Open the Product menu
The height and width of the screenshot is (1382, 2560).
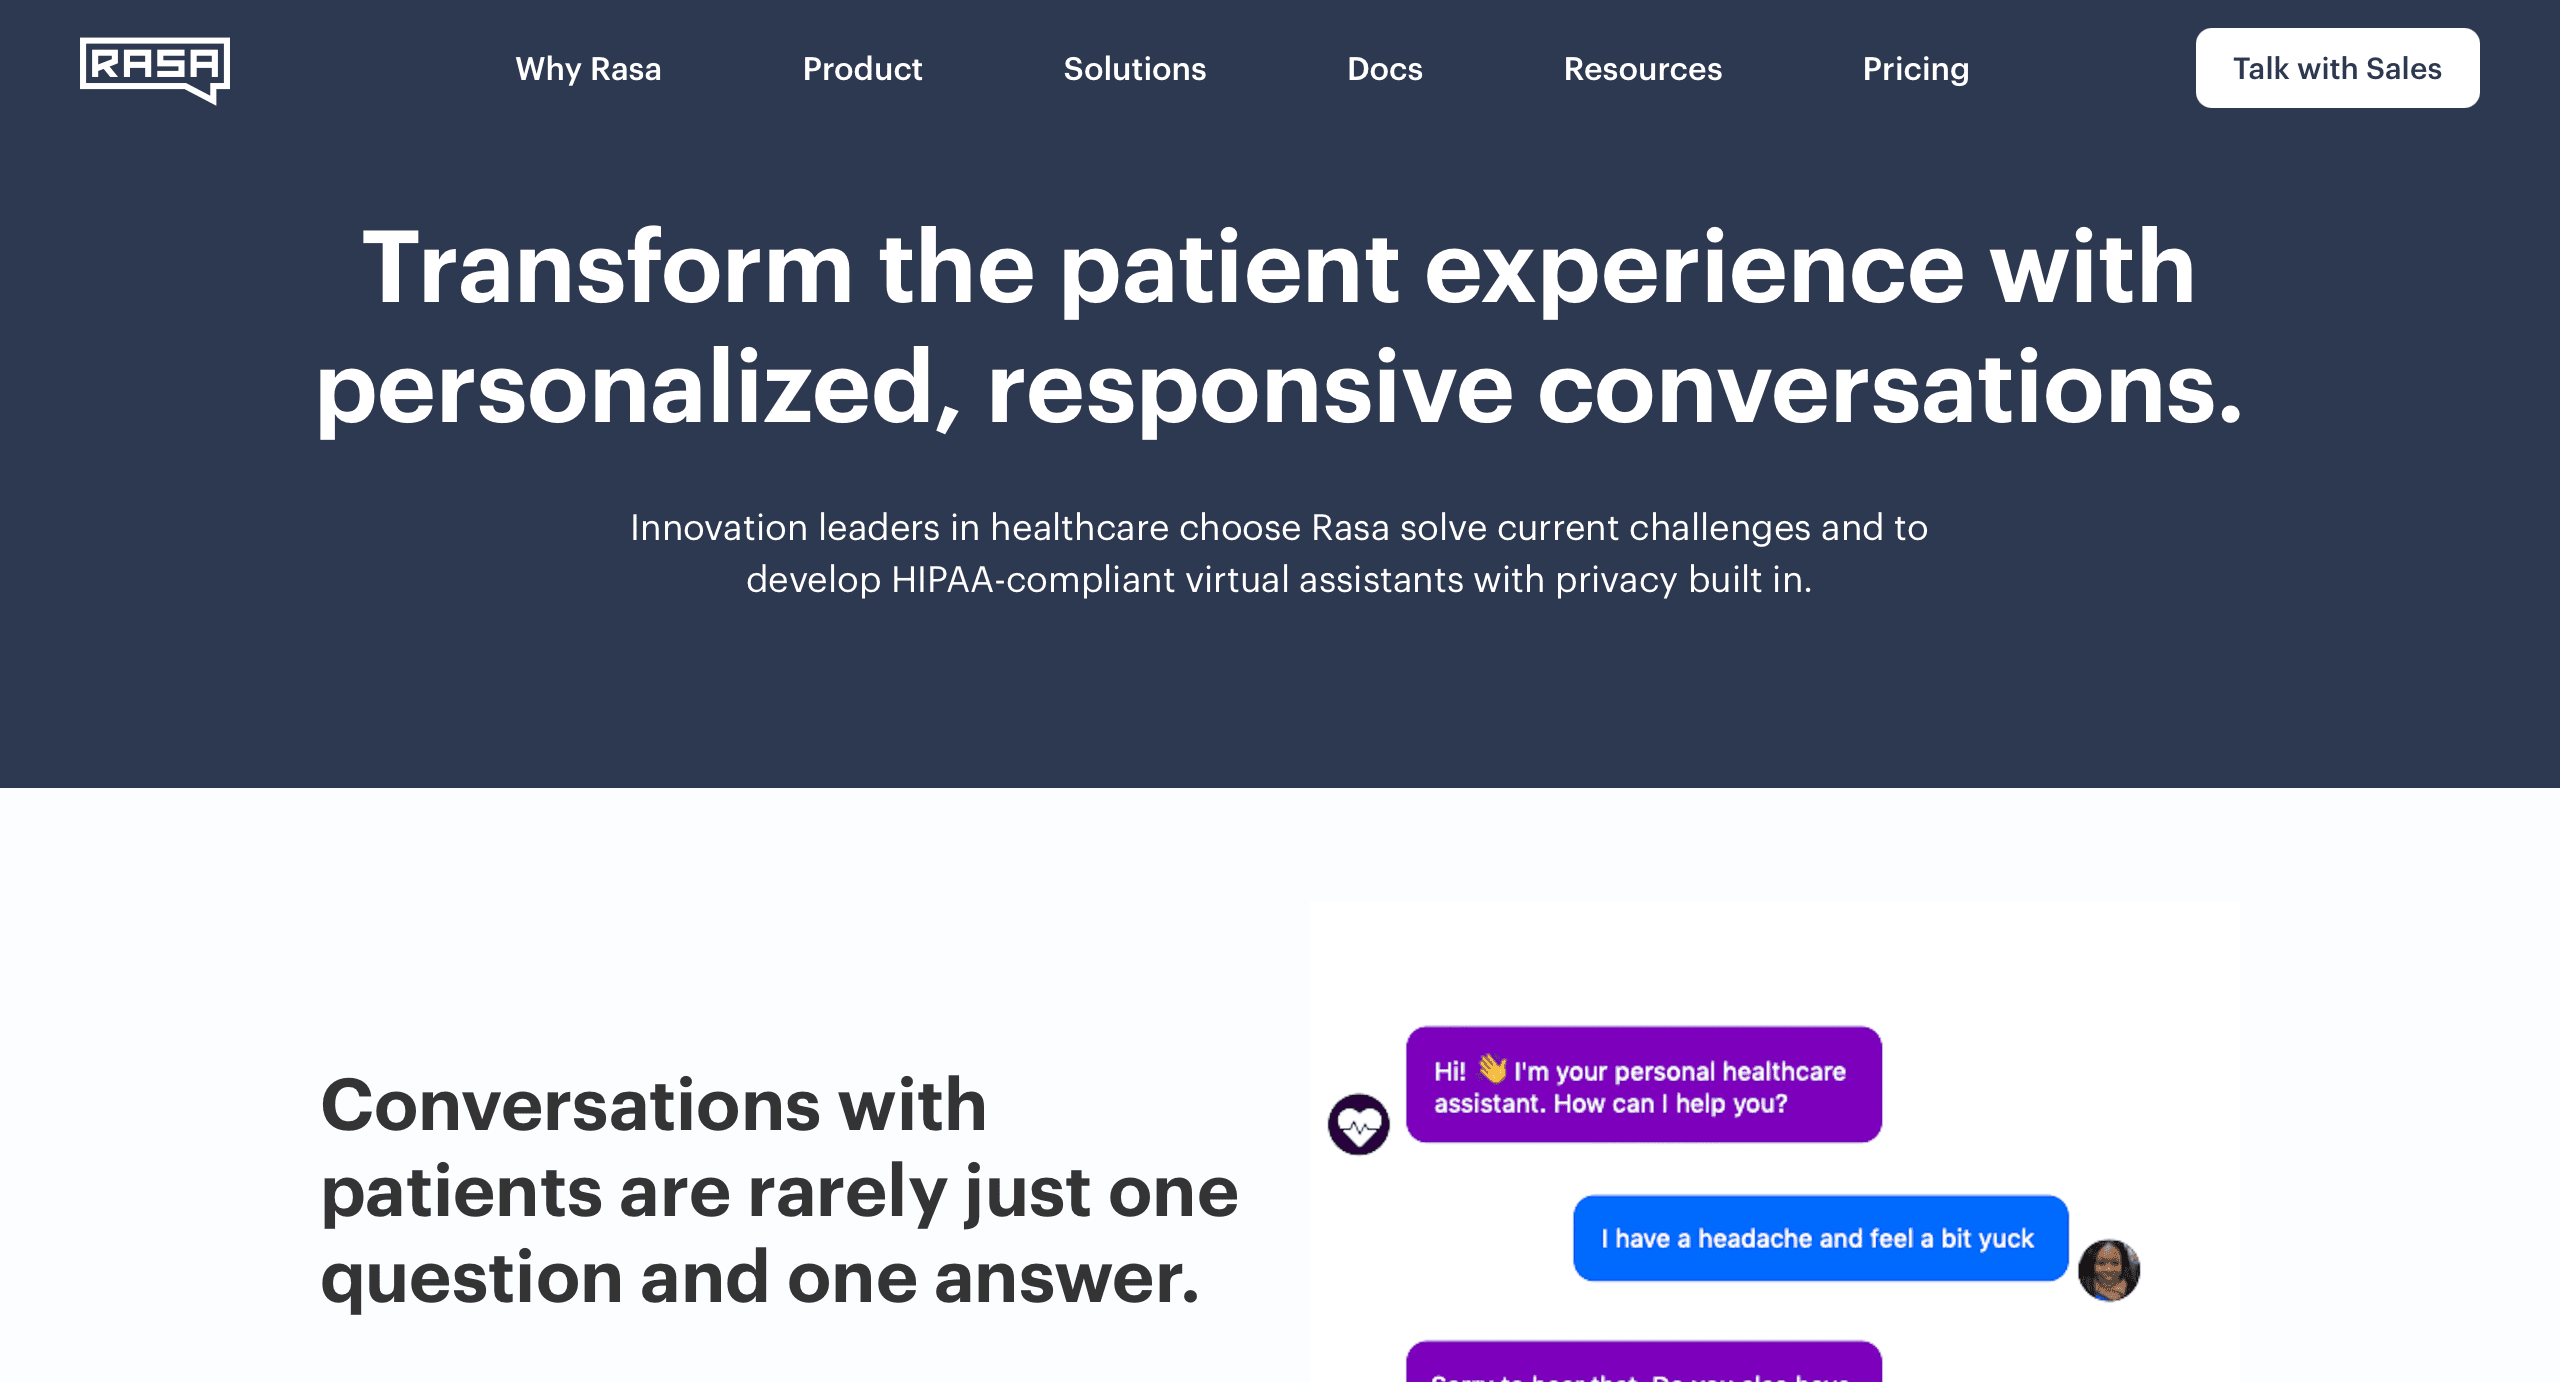862,69
